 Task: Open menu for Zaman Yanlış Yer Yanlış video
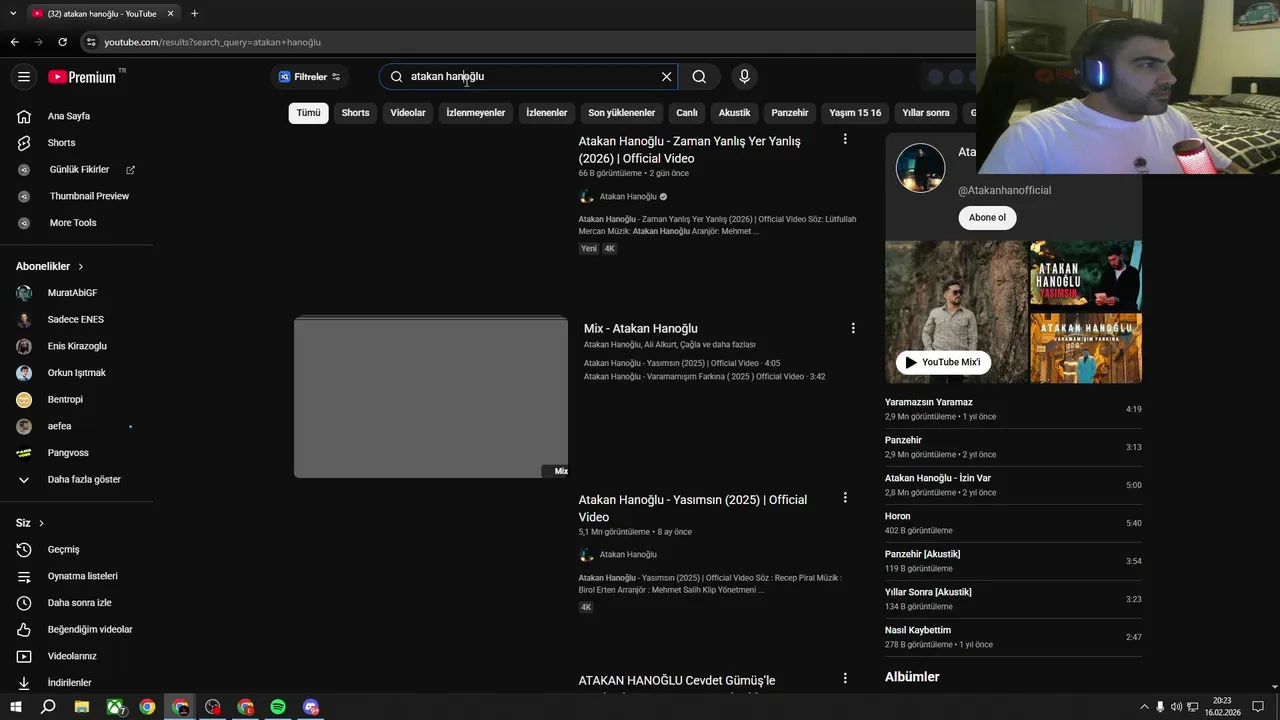845,139
